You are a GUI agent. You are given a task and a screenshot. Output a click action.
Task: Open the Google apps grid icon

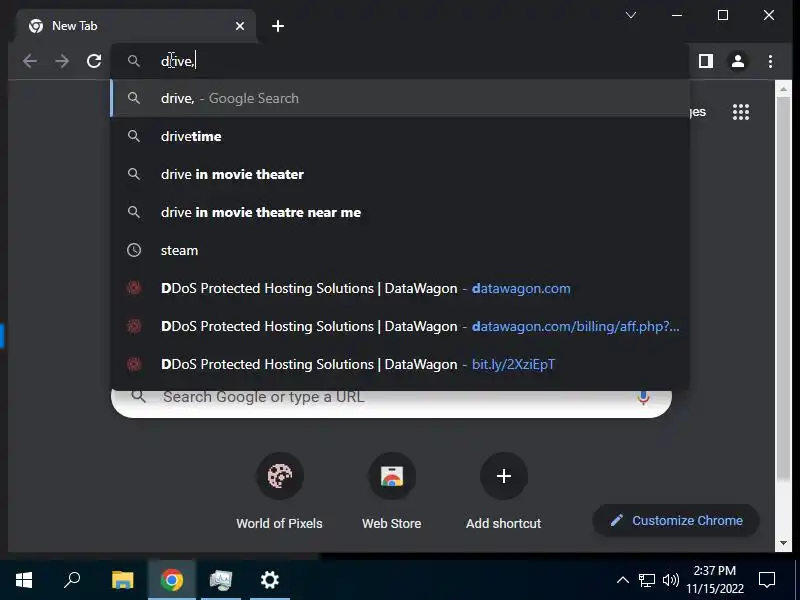[x=741, y=112]
